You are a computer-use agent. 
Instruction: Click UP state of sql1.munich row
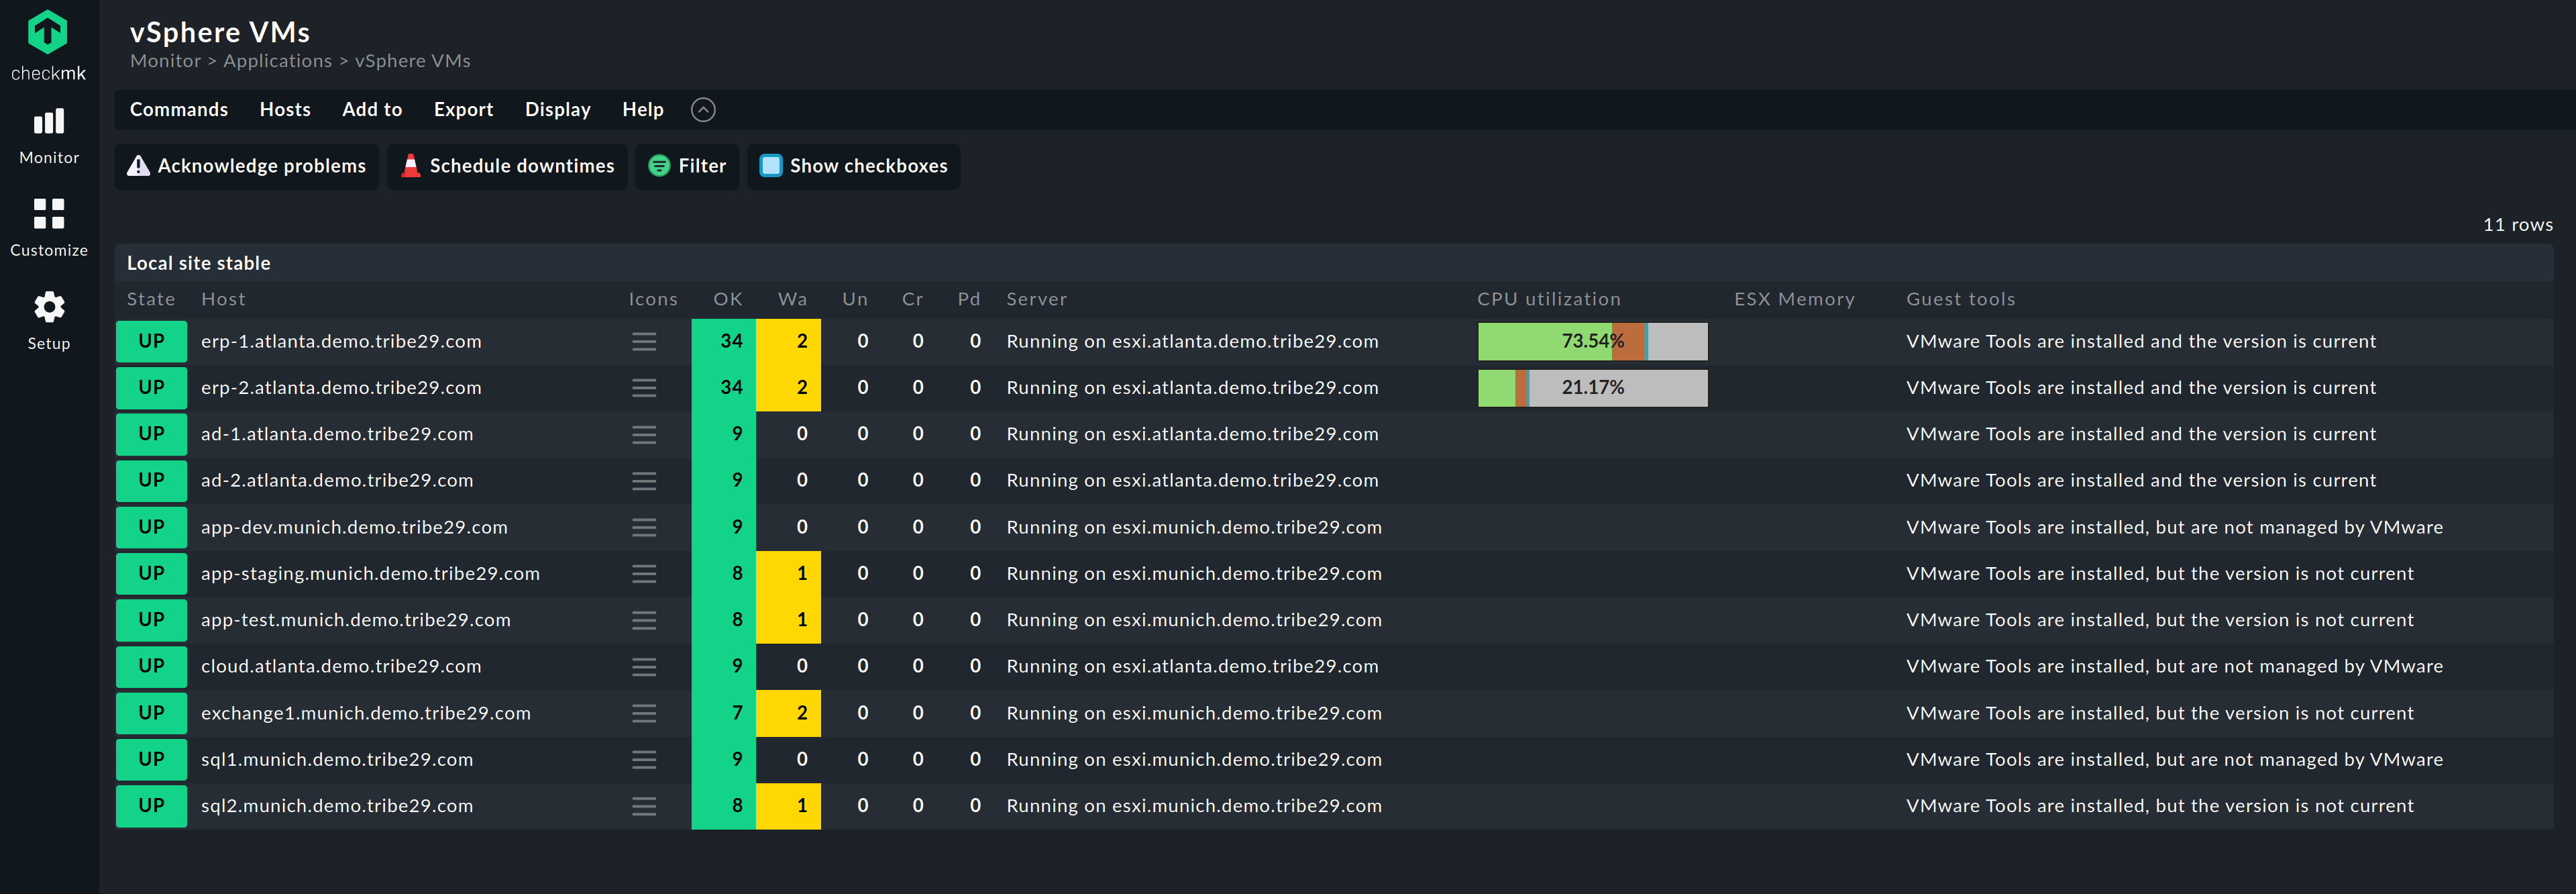coord(151,759)
